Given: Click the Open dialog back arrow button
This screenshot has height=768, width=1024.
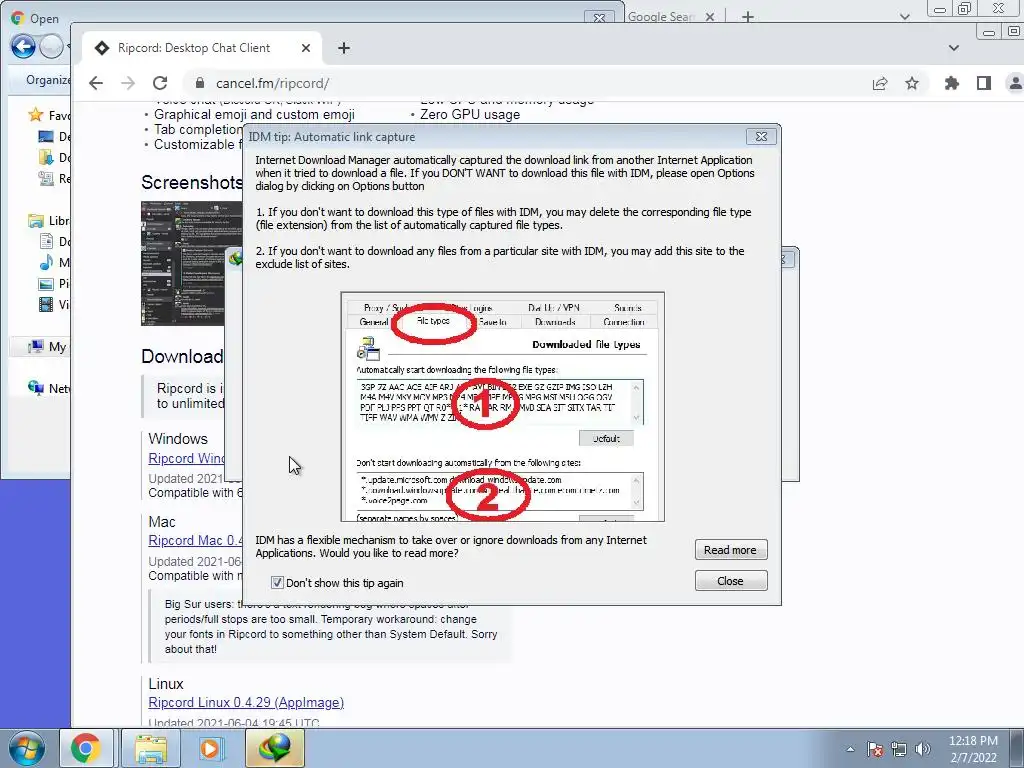Looking at the screenshot, I should pyautogui.click(x=23, y=46).
